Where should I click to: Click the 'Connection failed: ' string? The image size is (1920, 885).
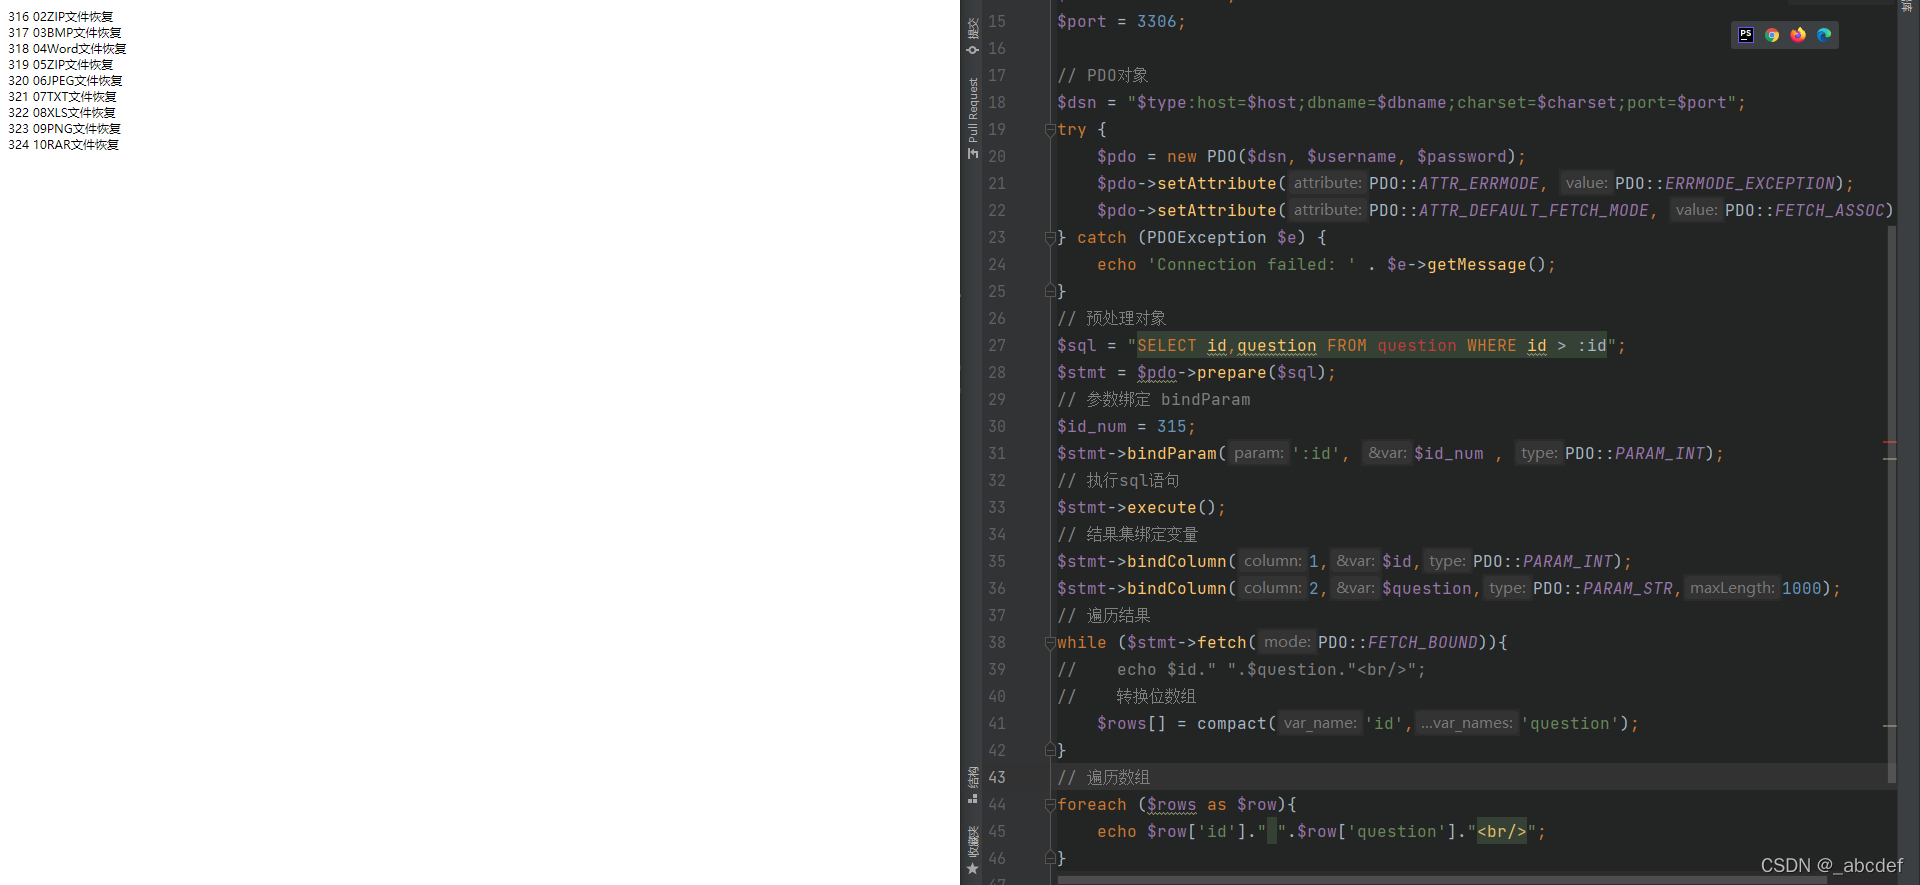coord(1252,265)
